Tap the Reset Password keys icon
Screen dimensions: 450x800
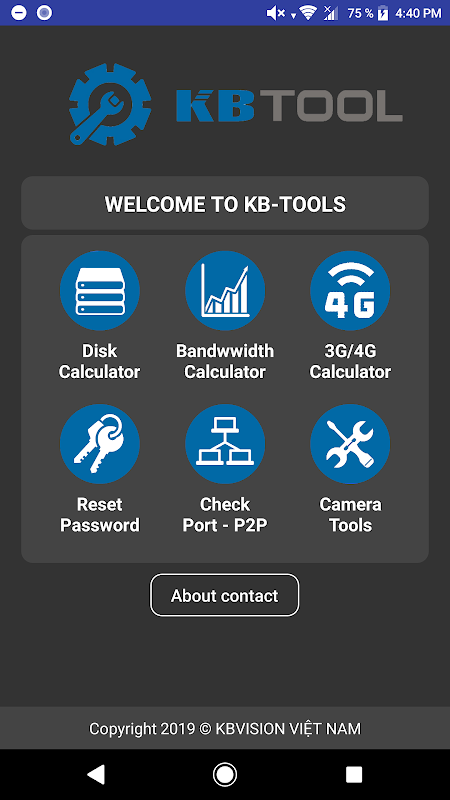click(99, 444)
